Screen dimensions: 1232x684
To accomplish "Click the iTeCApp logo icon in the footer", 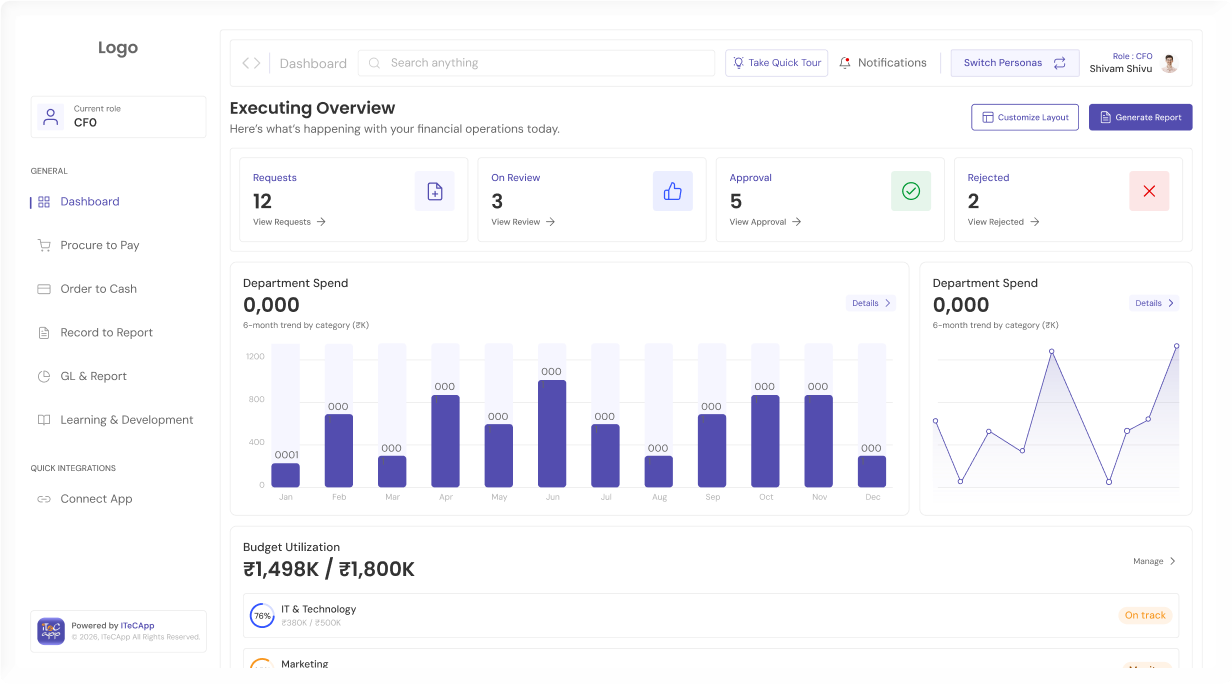I will tap(51, 631).
